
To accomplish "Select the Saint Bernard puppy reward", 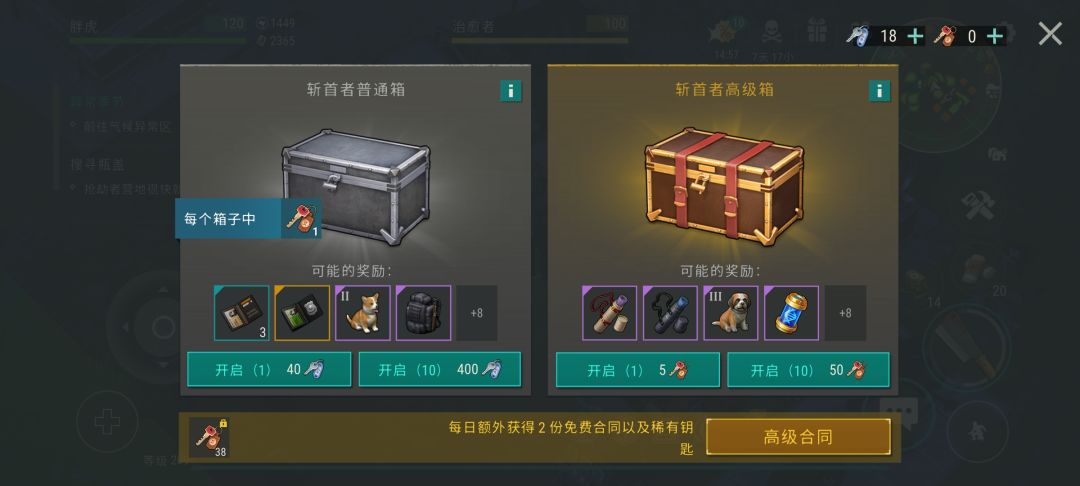I will (731, 313).
